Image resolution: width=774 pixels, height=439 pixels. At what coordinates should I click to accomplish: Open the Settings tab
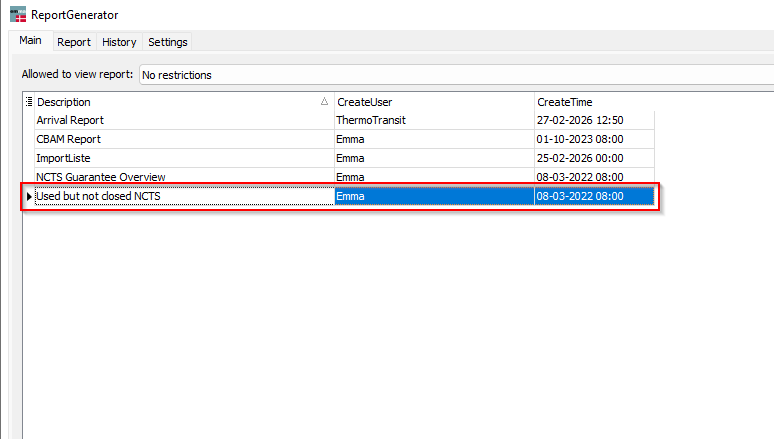point(167,42)
